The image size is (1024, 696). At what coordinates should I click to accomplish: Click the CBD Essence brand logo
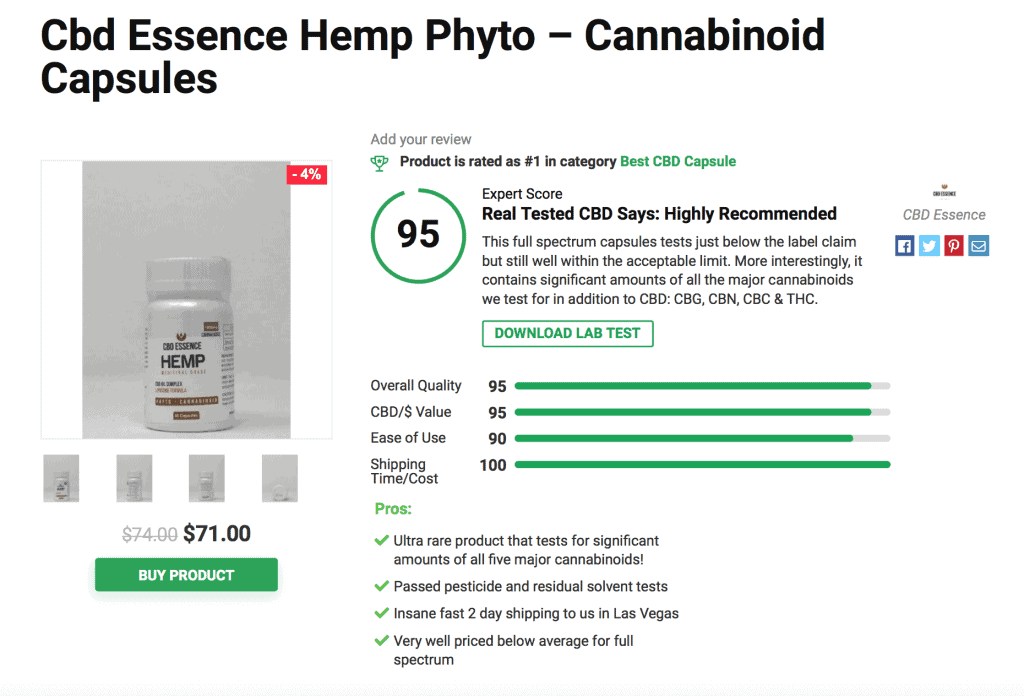click(x=942, y=192)
